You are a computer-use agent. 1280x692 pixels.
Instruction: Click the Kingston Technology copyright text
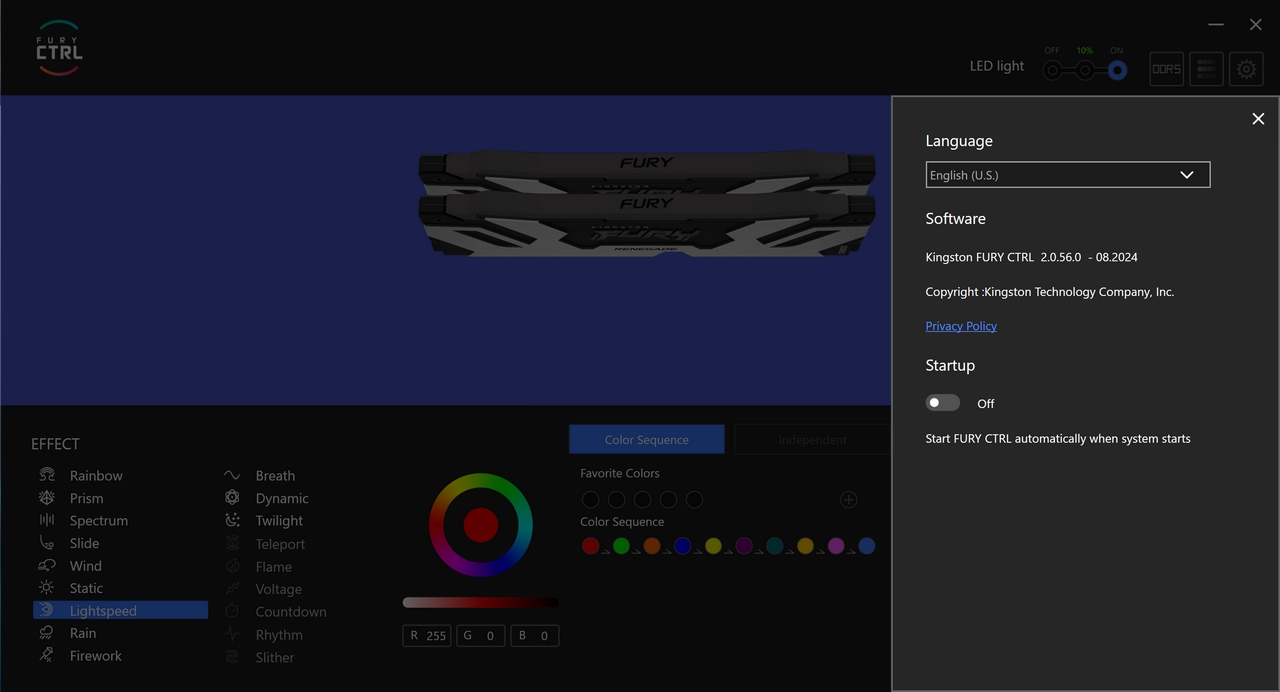coord(1050,292)
